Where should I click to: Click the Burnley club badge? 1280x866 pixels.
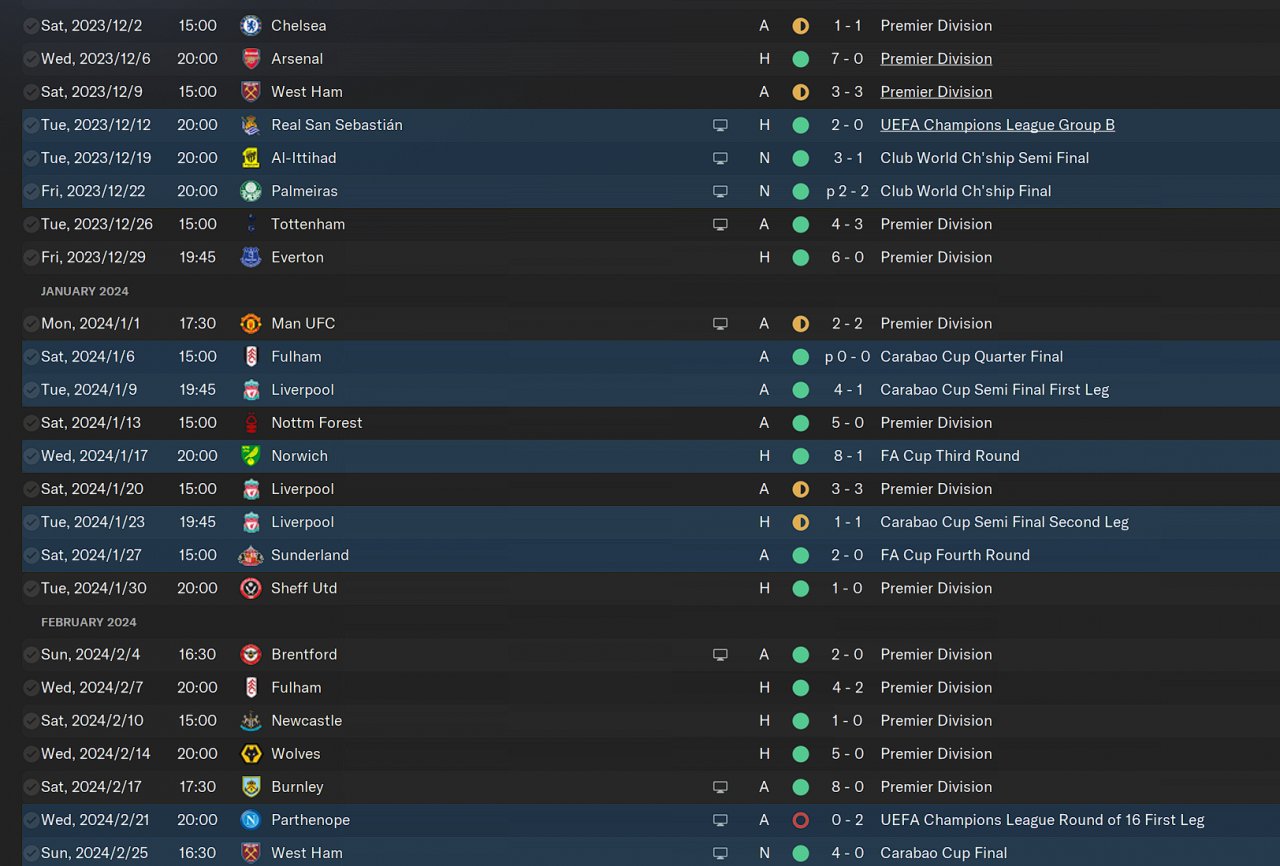coord(251,787)
